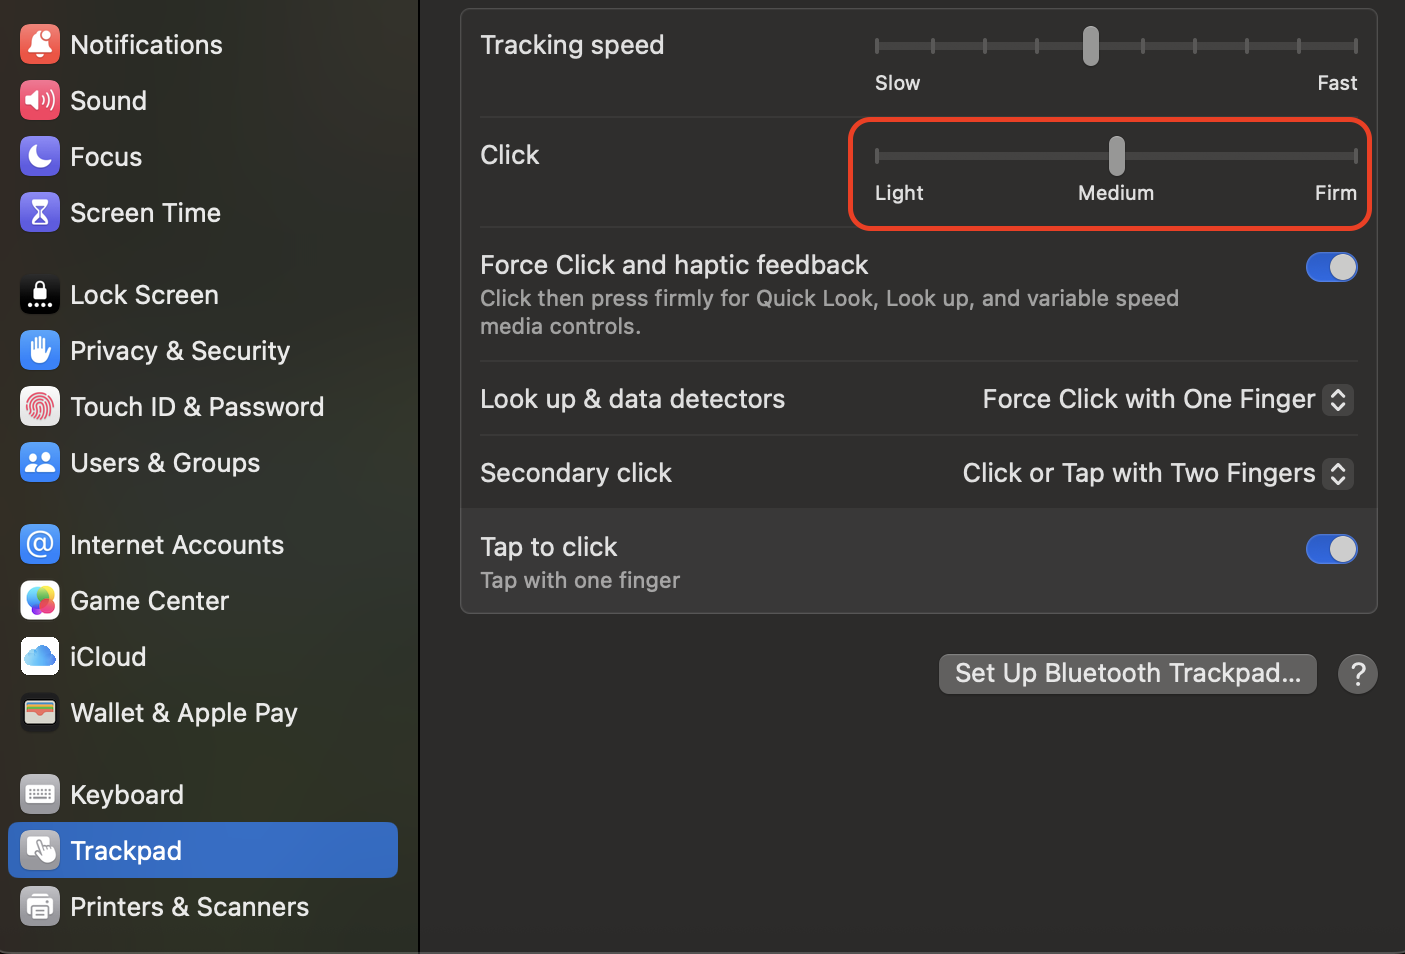This screenshot has width=1405, height=954.
Task: Click the Privacy & Security hand icon
Action: pos(40,350)
